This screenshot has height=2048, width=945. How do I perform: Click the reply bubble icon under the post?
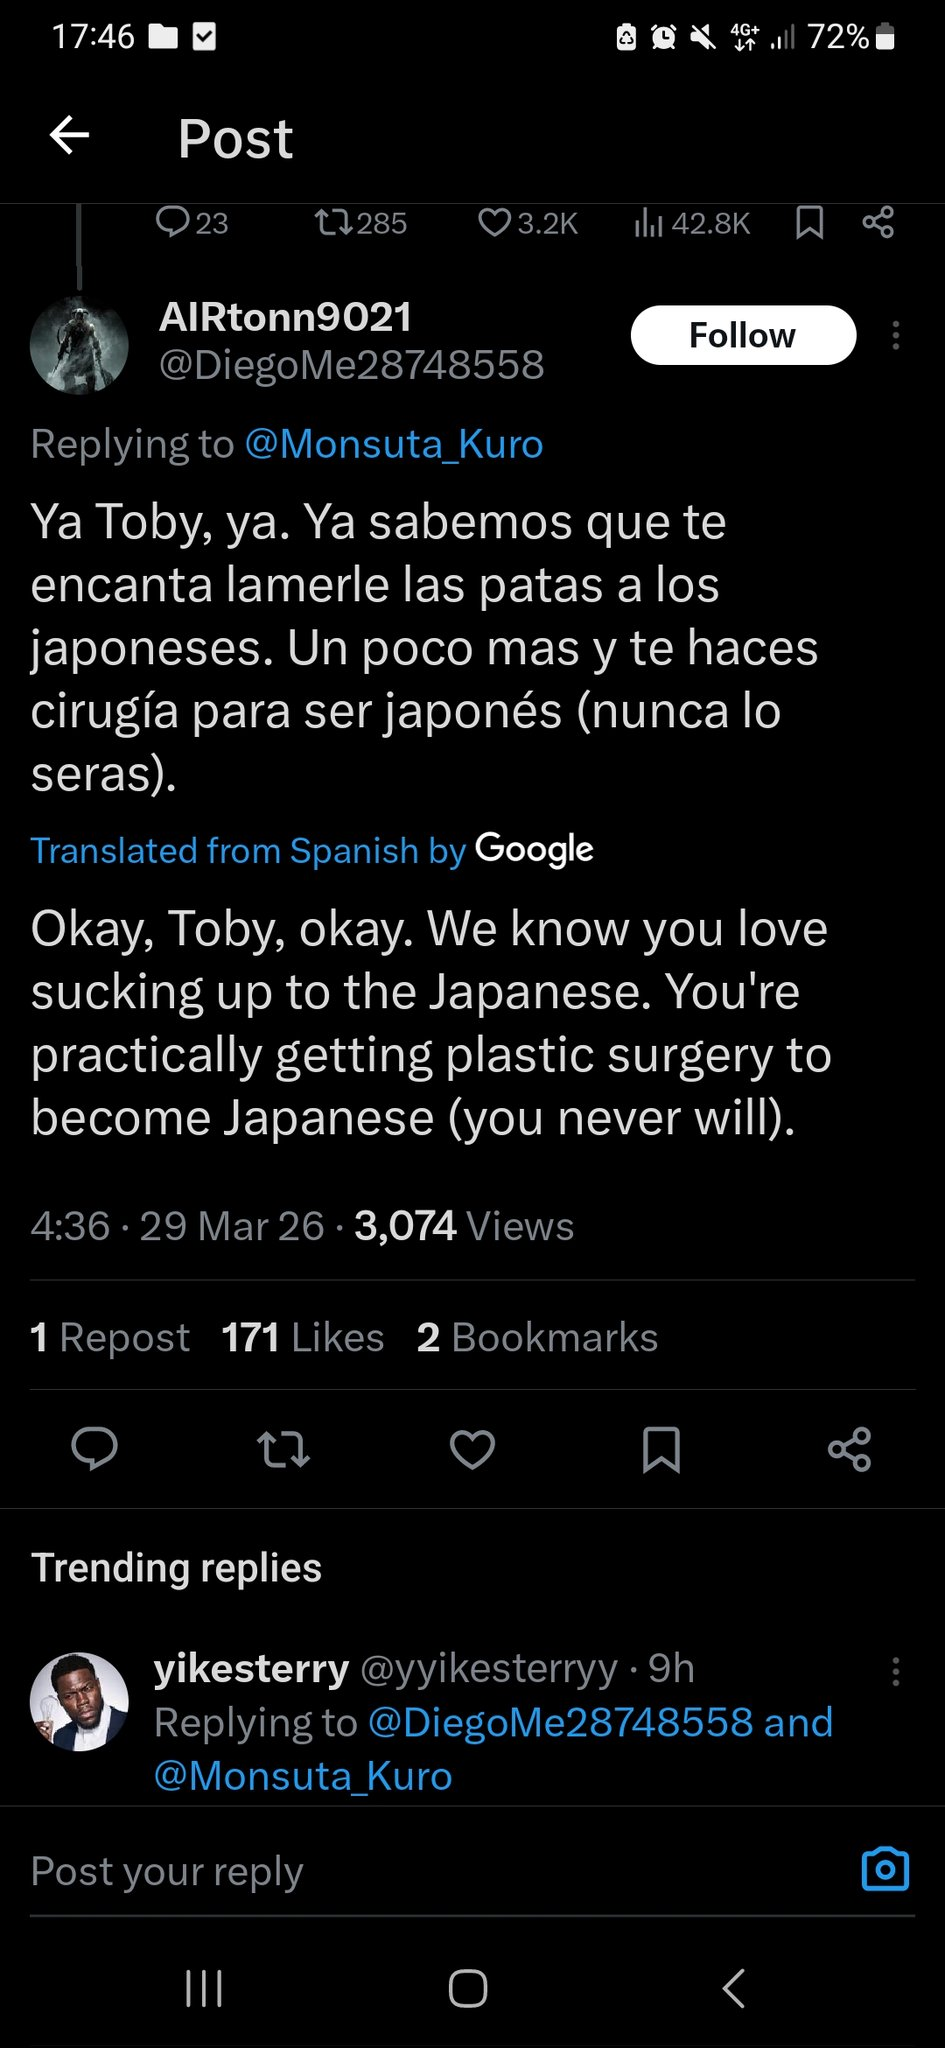point(95,1448)
